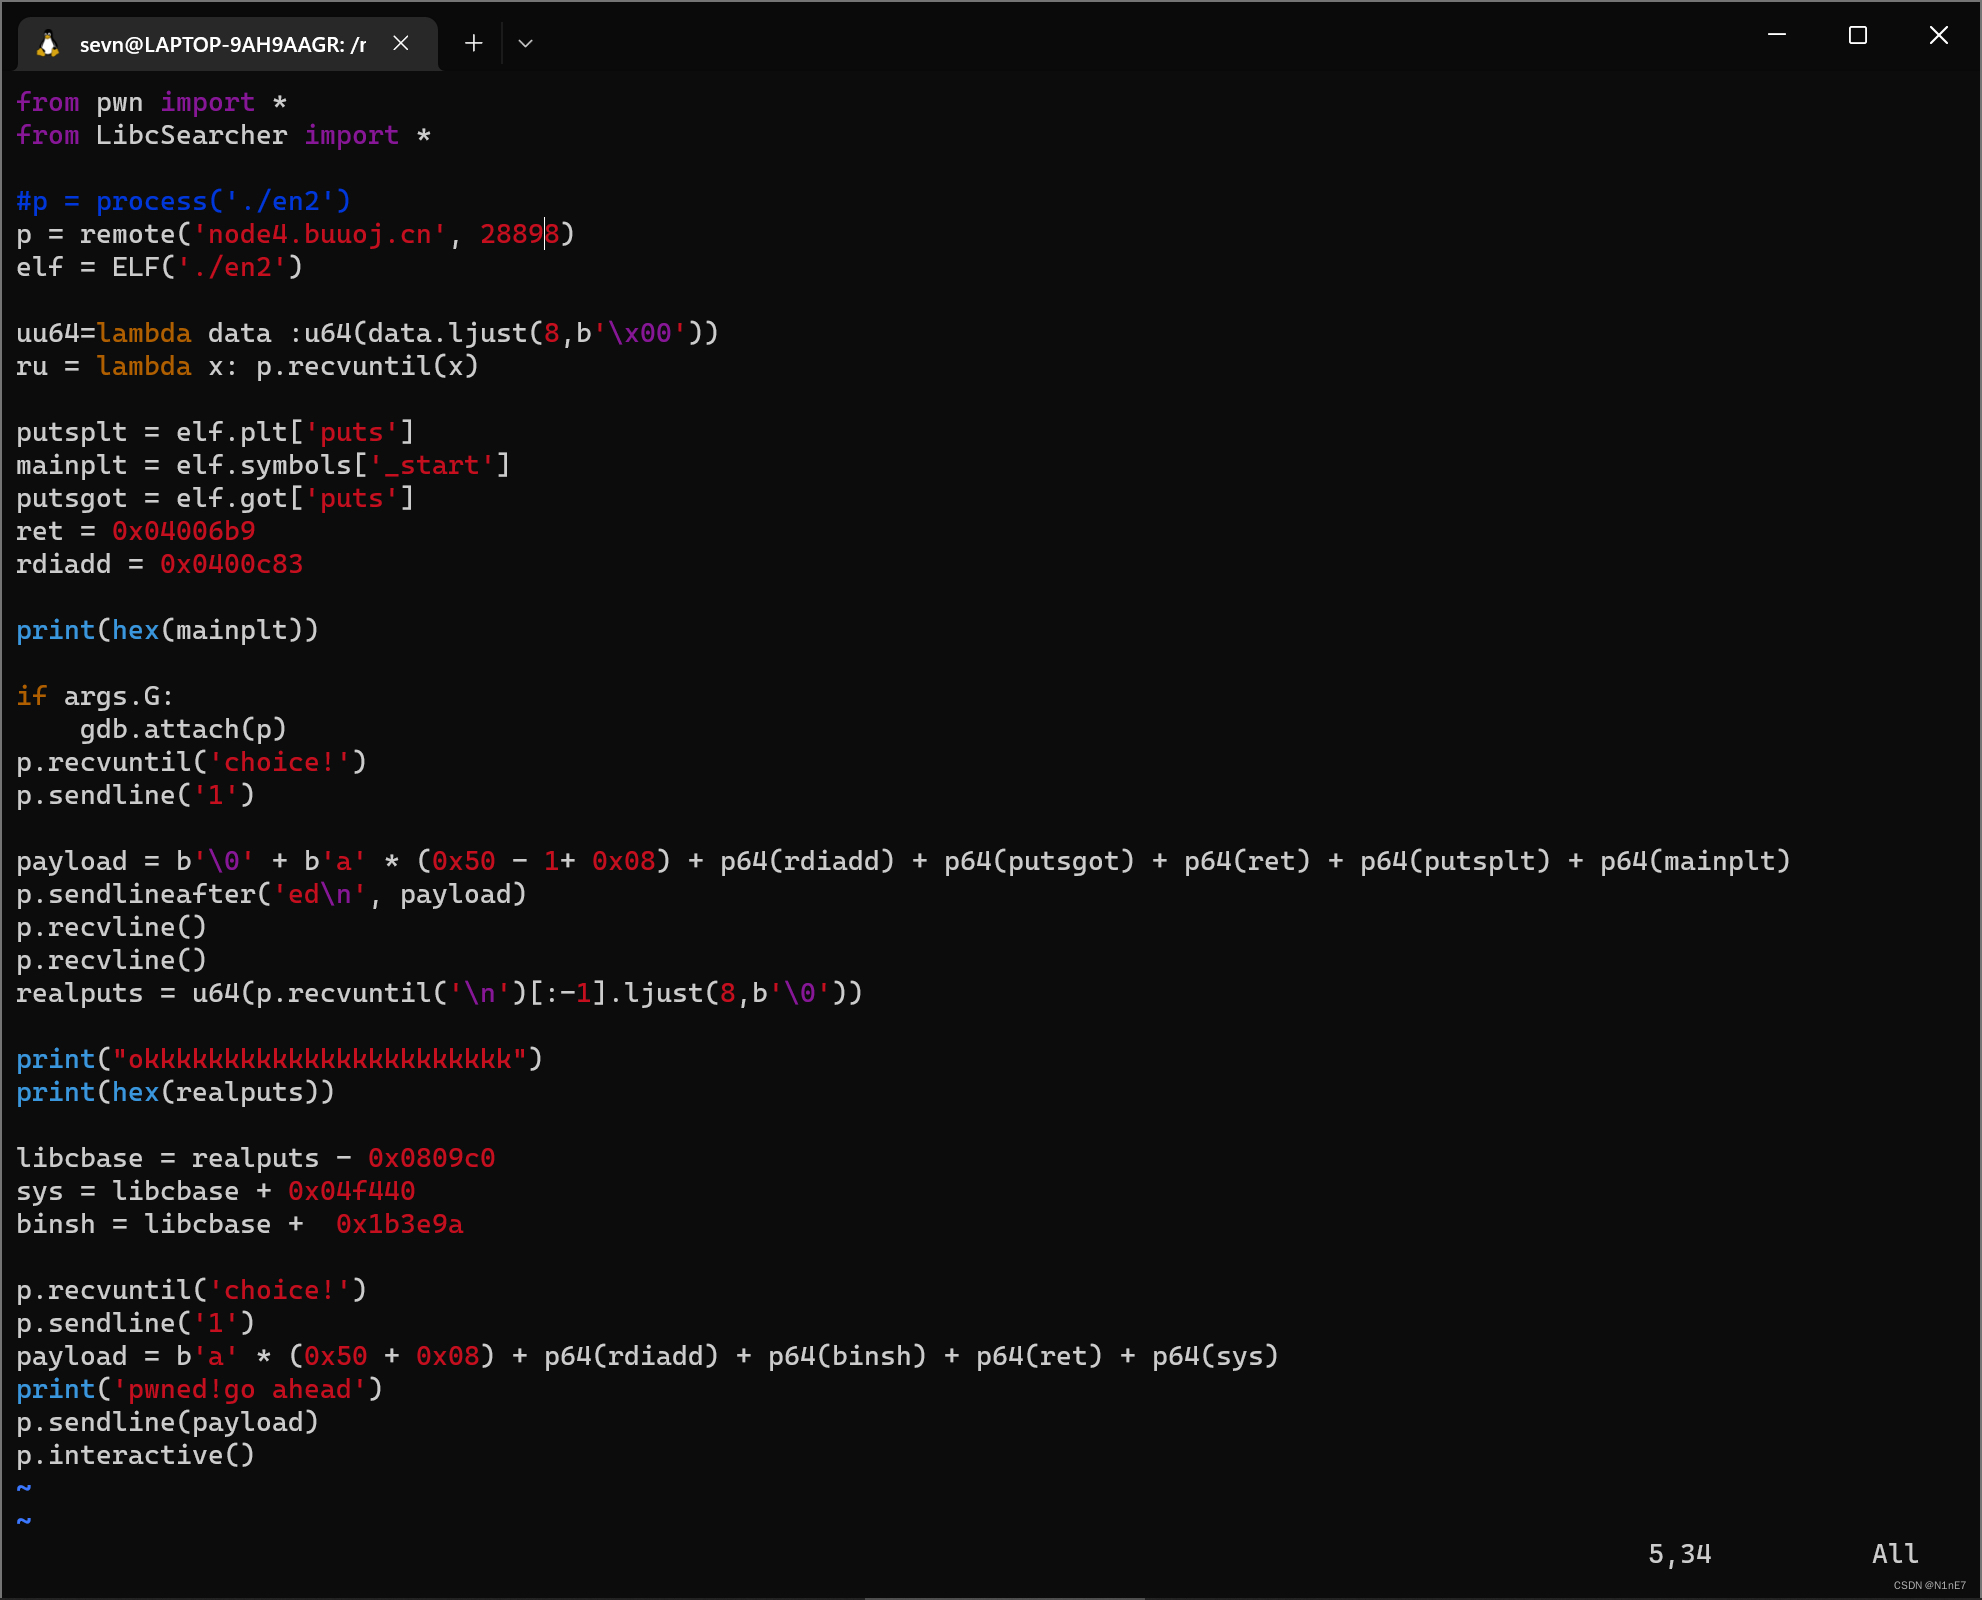Click the p.sendline(payload) line
The height and width of the screenshot is (1600, 1982).
click(x=168, y=1422)
